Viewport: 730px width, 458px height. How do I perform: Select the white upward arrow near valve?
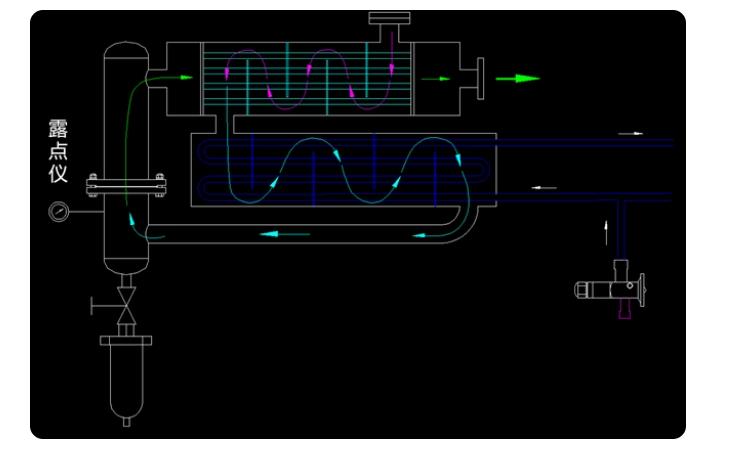tap(605, 232)
